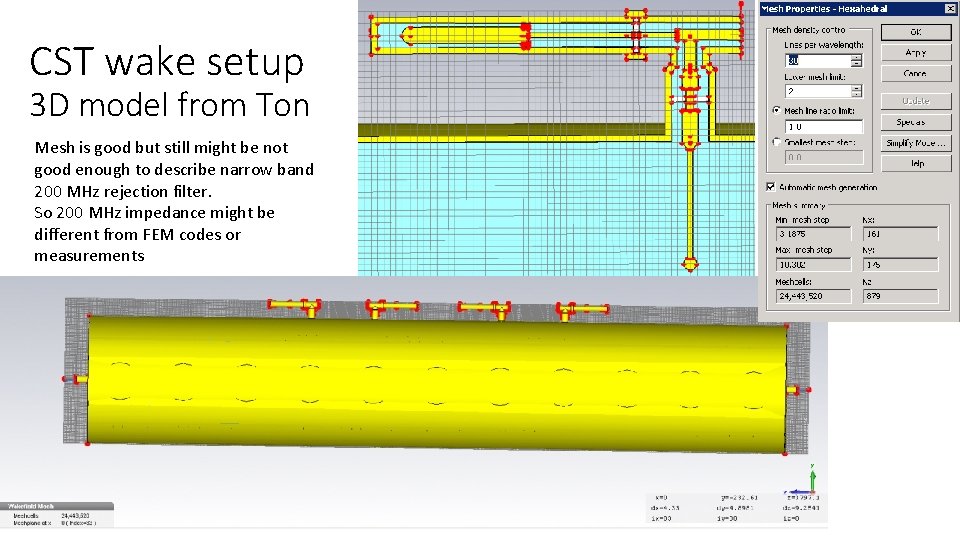Click the Apply button

(915, 53)
